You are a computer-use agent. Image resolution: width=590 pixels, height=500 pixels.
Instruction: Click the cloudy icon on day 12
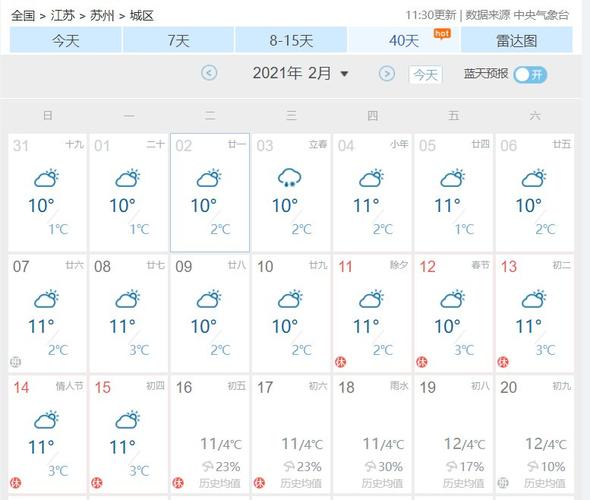click(x=453, y=299)
